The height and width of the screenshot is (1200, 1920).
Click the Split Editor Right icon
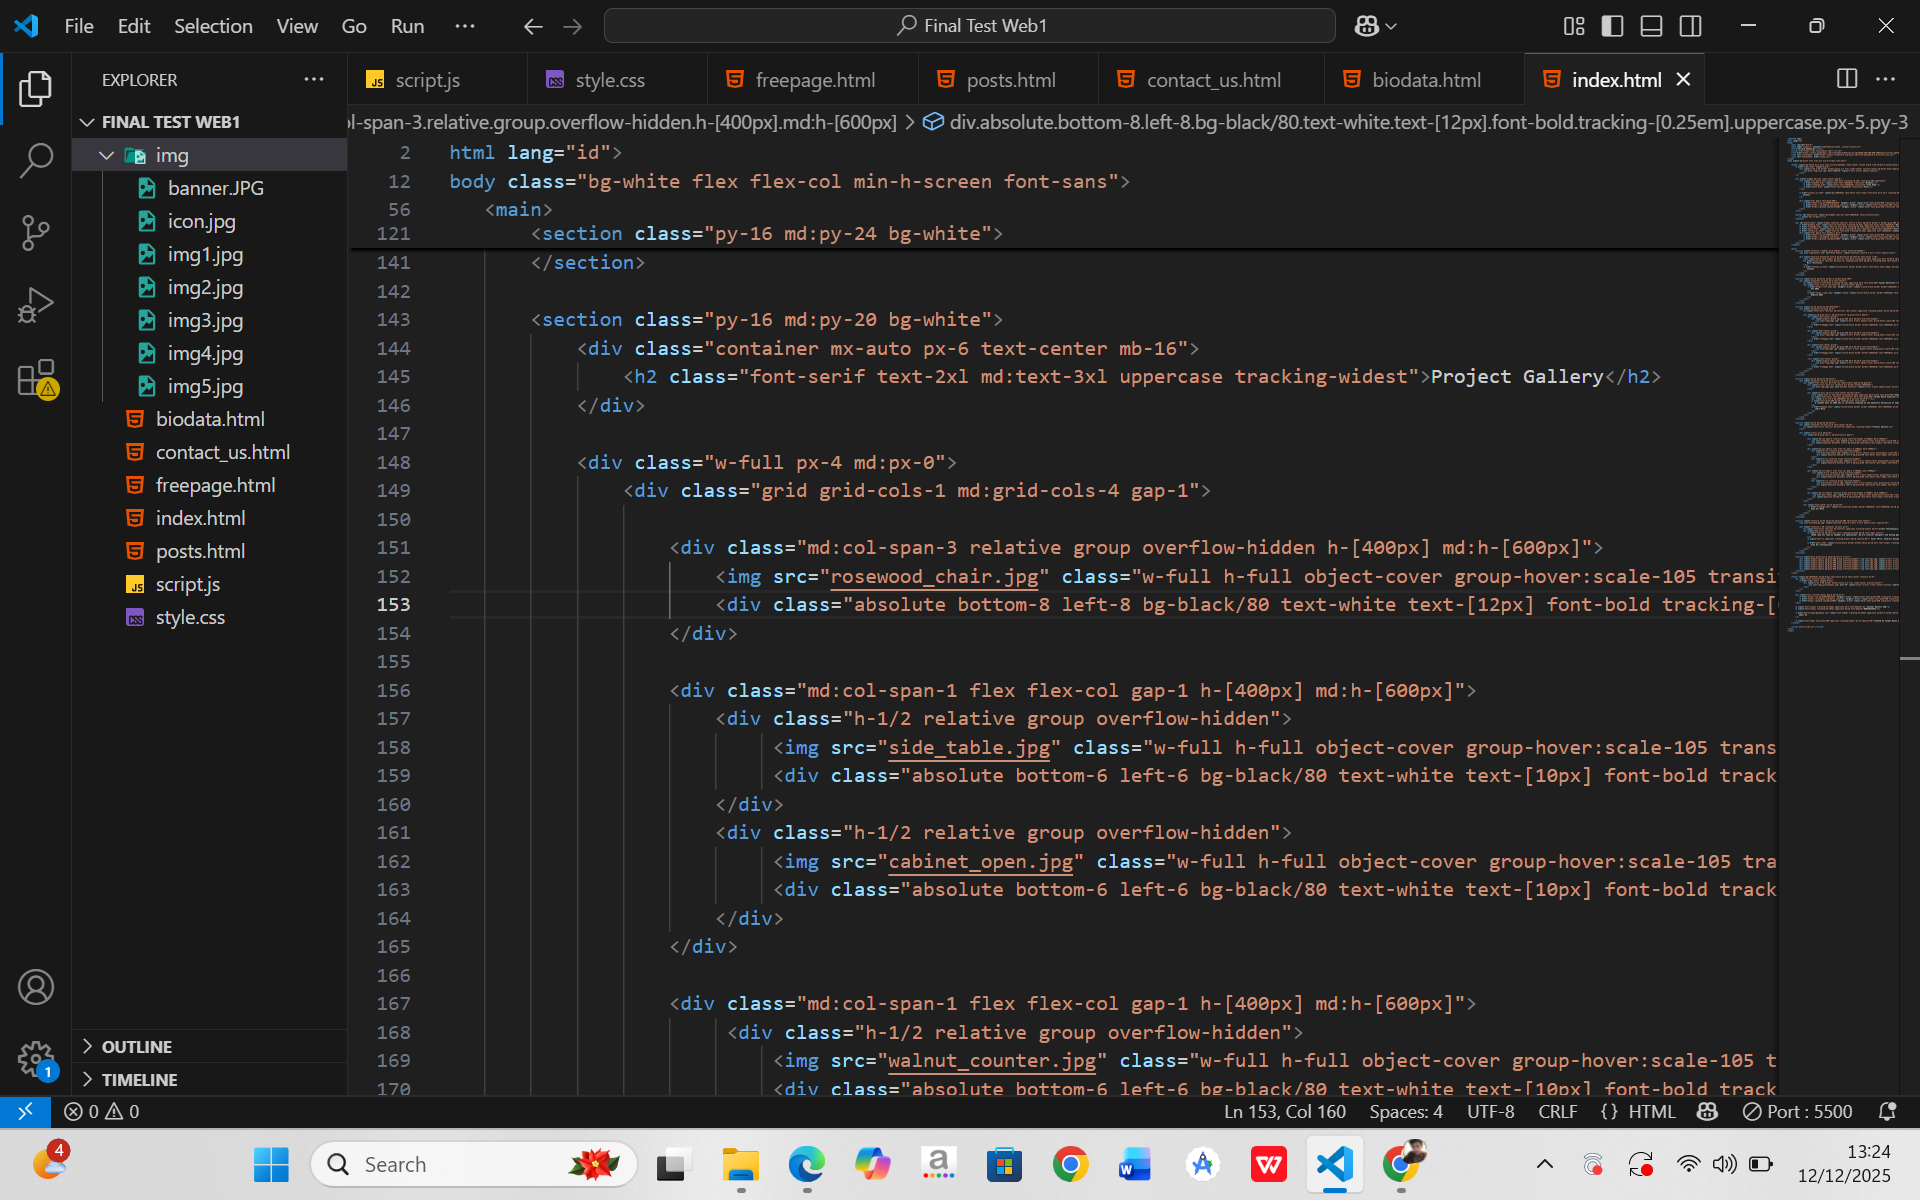tap(1847, 79)
